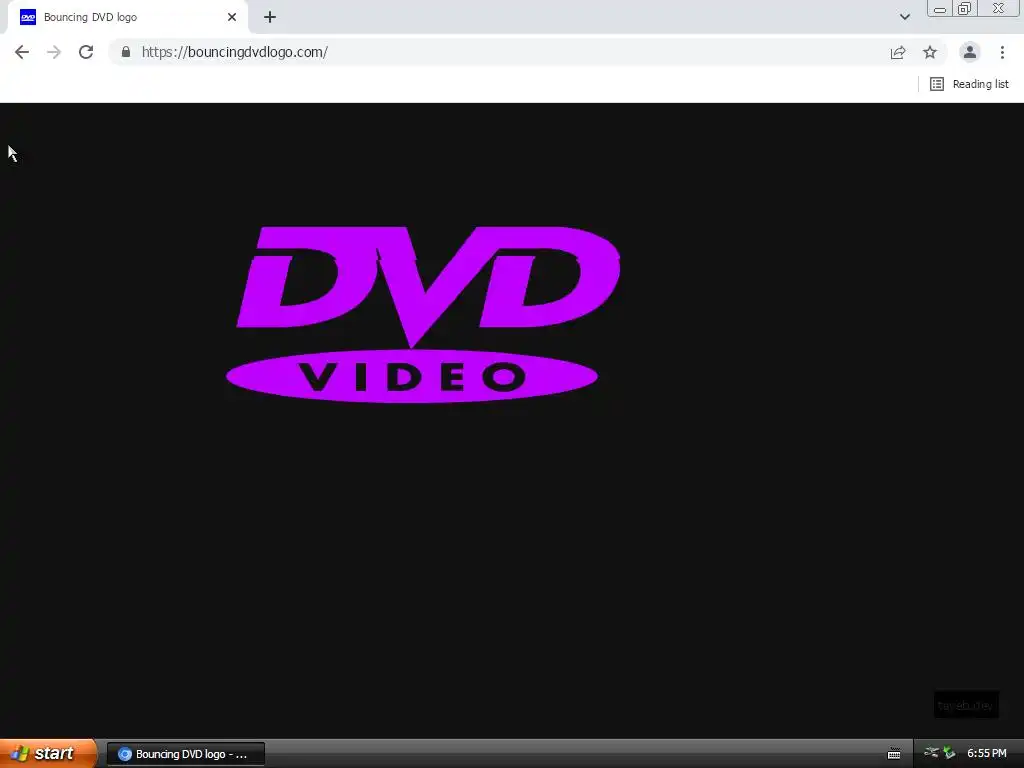Click the DVD favicon on the tab

(x=28, y=17)
